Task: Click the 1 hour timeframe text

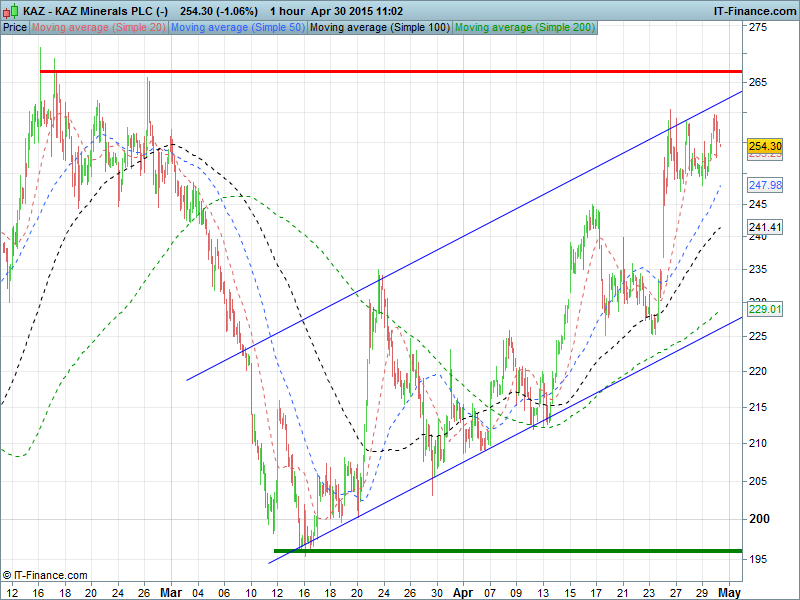Action: [x=284, y=10]
